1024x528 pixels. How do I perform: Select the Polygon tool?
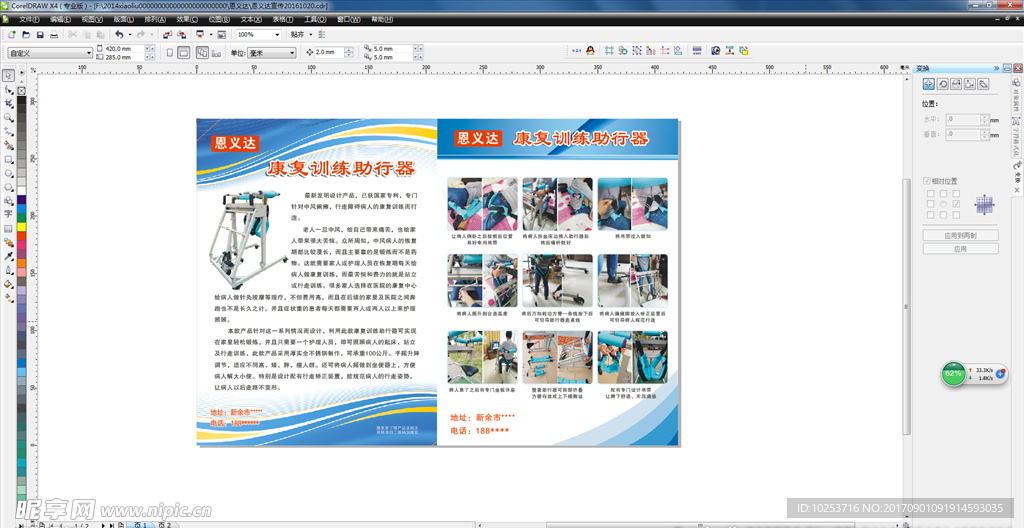8,186
